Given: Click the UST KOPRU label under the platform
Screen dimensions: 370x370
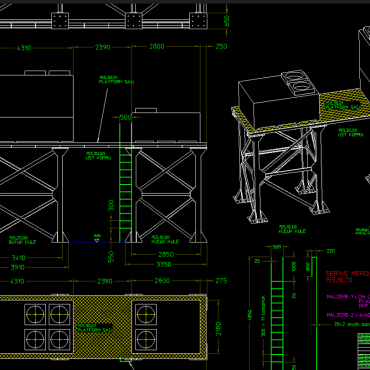Looking at the screenshot, I should [98, 157].
